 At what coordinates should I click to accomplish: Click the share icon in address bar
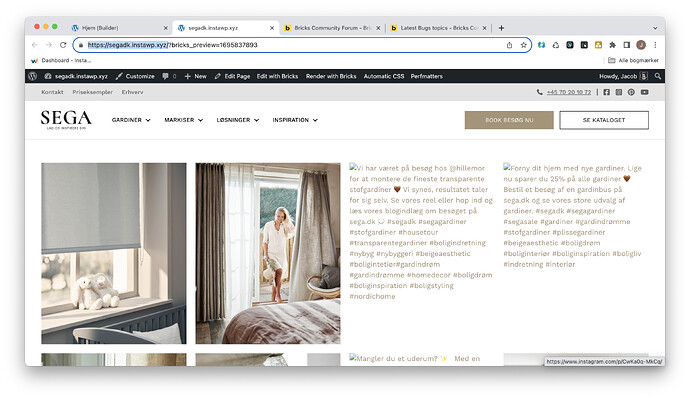coord(509,45)
